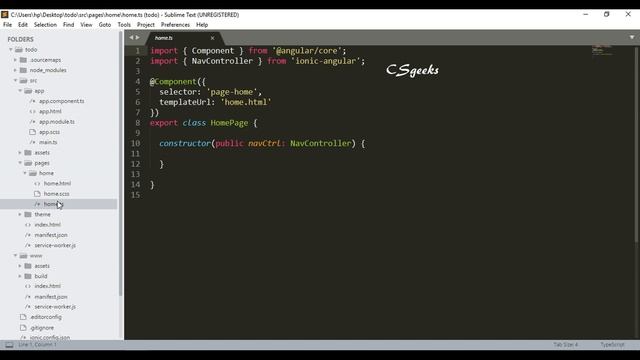Open index.html under the www folder

(47, 286)
